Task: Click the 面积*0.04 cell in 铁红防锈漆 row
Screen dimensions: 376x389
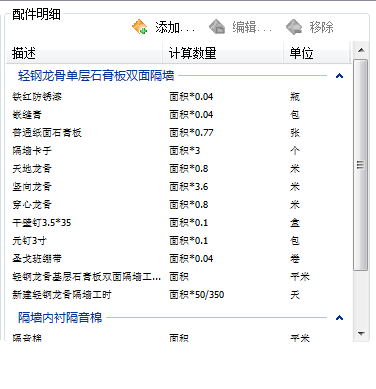Action: click(x=191, y=97)
